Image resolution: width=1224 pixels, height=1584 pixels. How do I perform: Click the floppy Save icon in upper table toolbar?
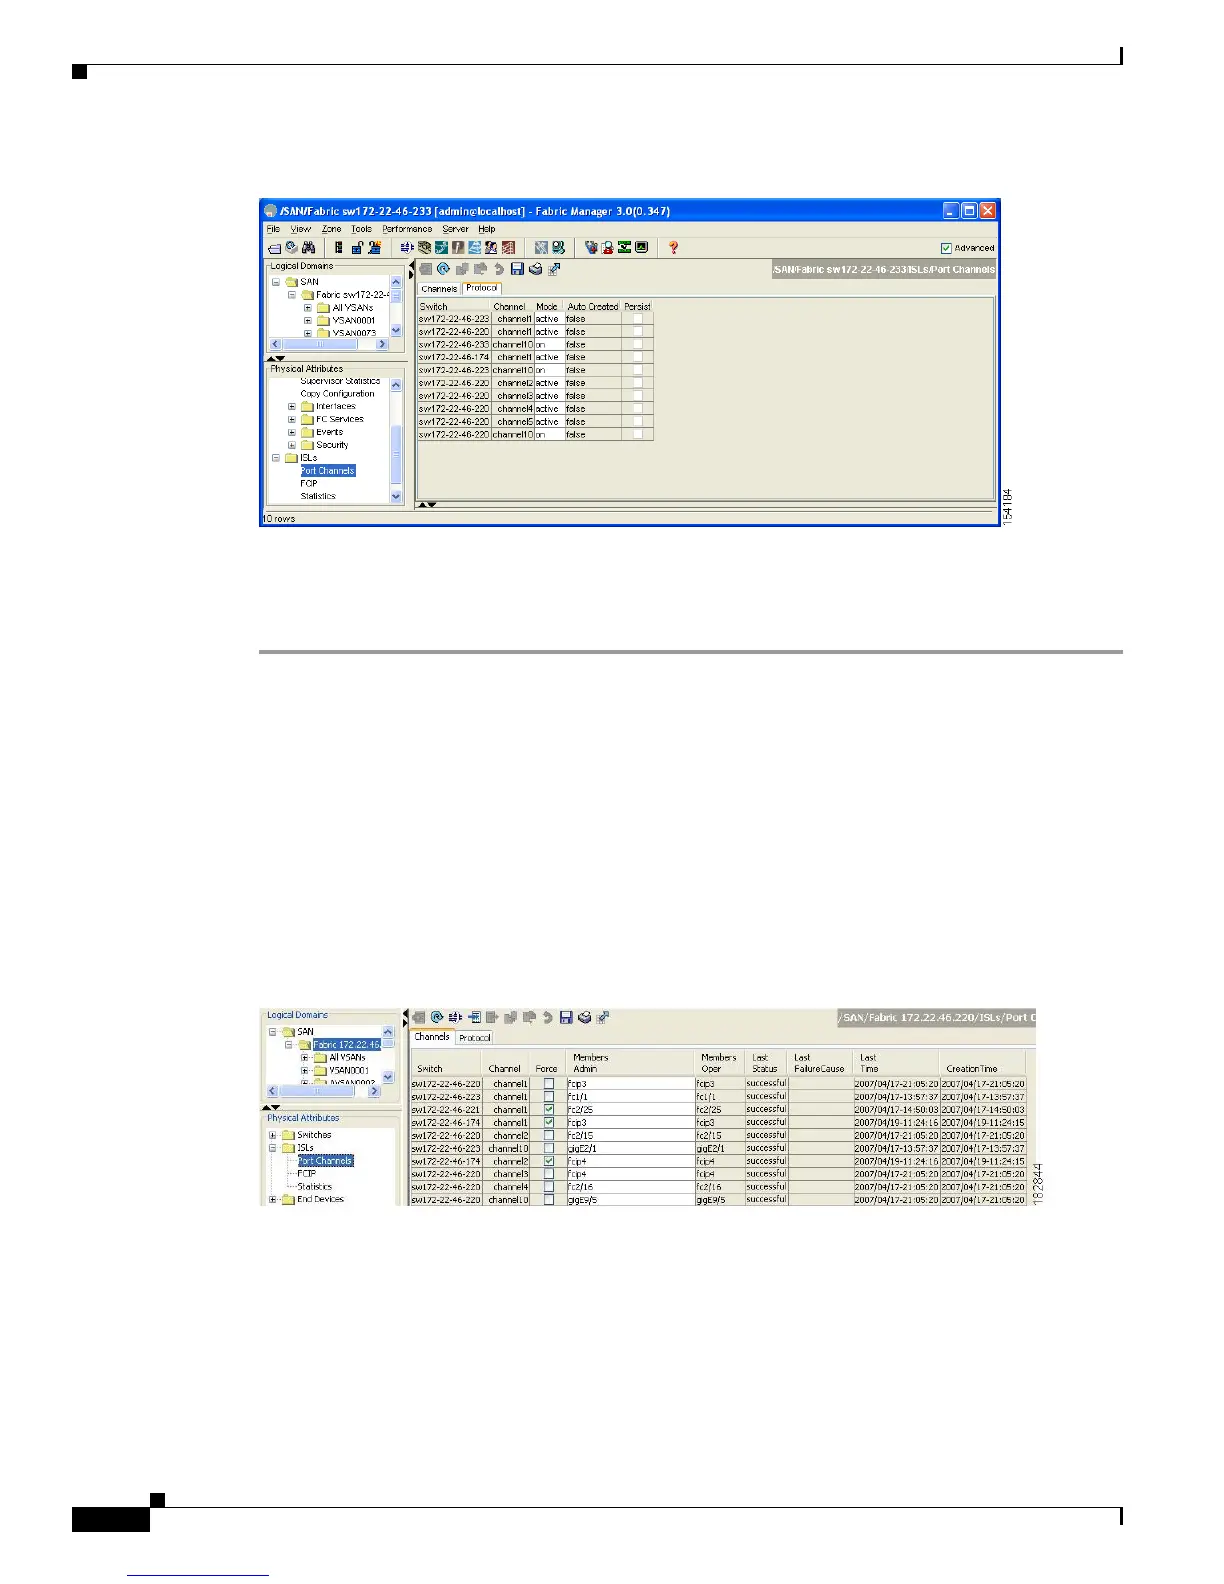click(x=517, y=269)
